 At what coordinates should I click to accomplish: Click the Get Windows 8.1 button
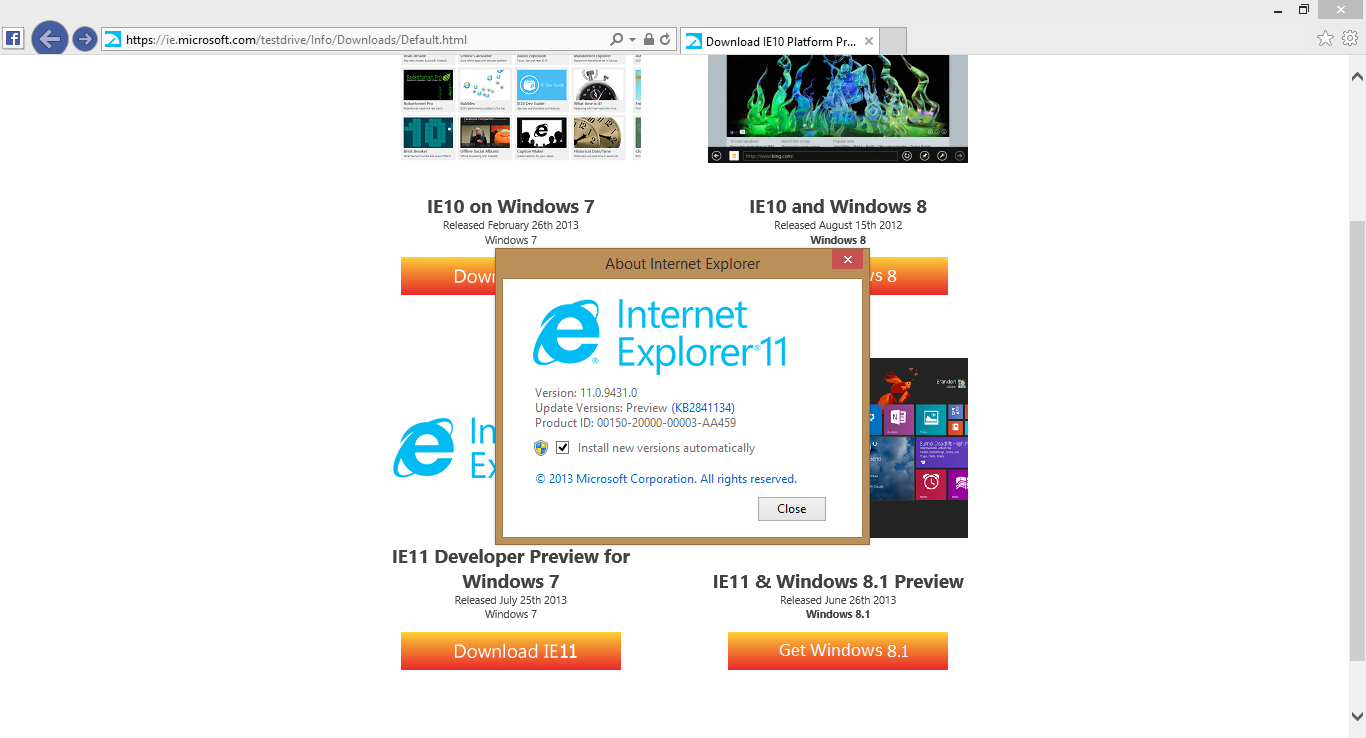(838, 651)
